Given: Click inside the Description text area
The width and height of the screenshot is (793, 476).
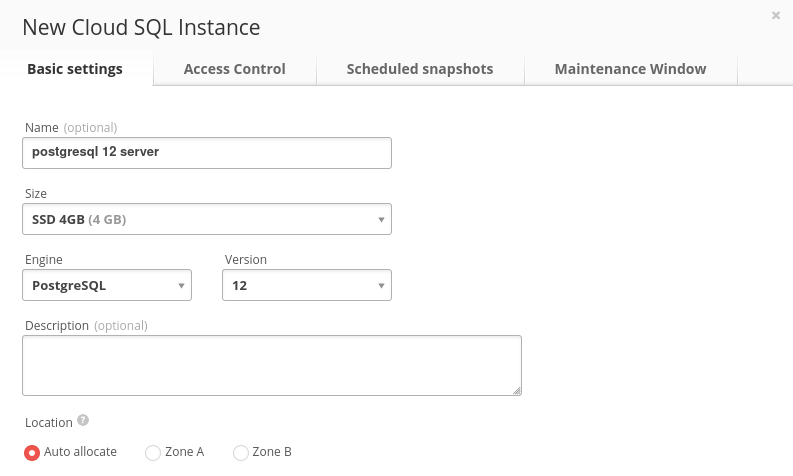Looking at the screenshot, I should point(272,365).
